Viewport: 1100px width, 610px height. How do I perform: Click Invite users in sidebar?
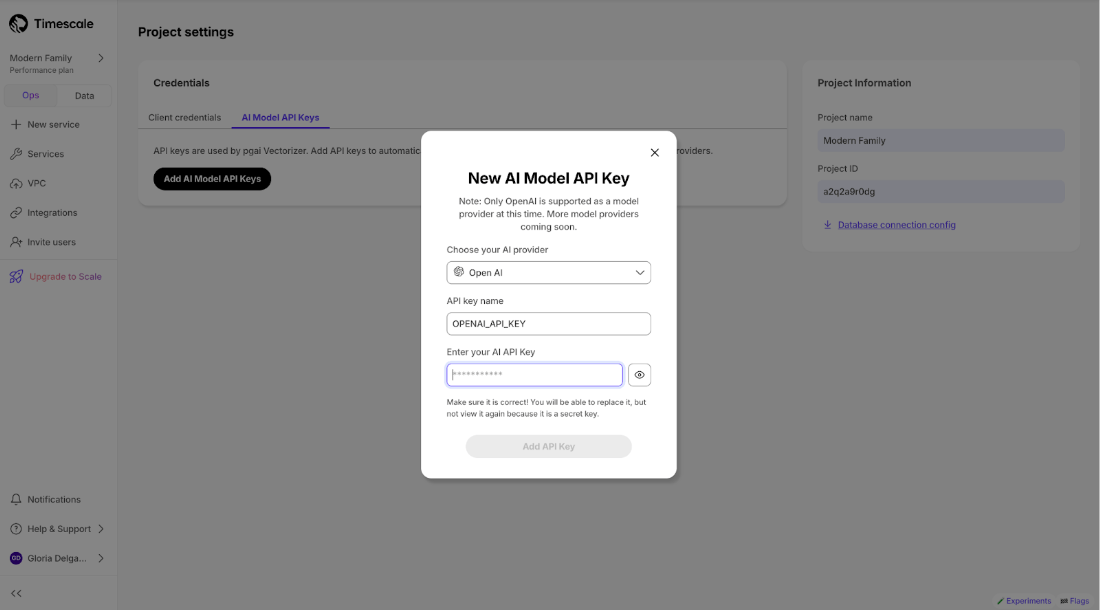(x=50, y=242)
